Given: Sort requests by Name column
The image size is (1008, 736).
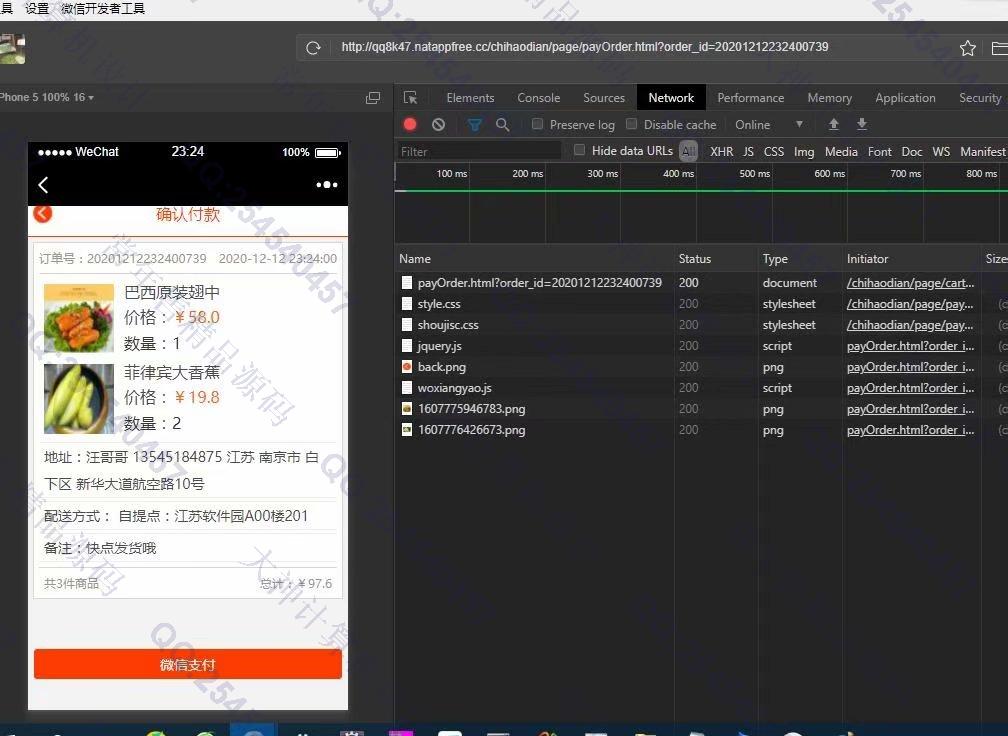Looking at the screenshot, I should point(415,259).
